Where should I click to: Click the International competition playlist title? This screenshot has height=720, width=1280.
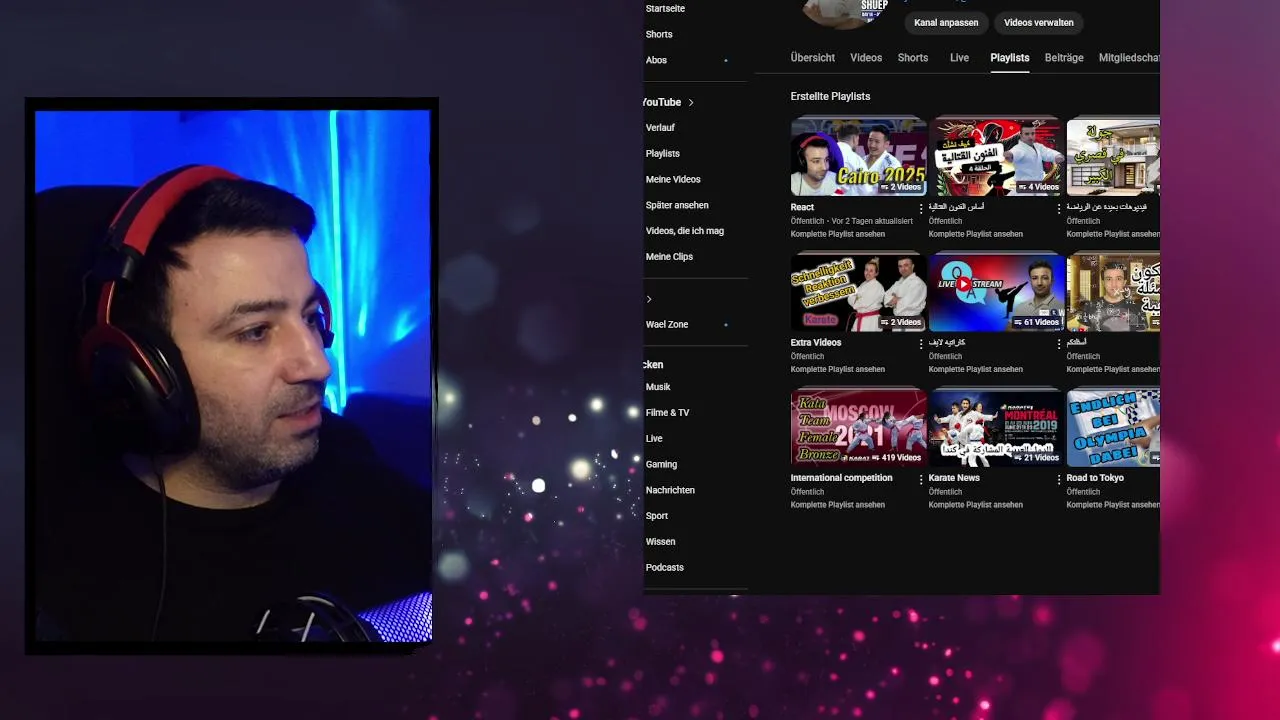(841, 478)
